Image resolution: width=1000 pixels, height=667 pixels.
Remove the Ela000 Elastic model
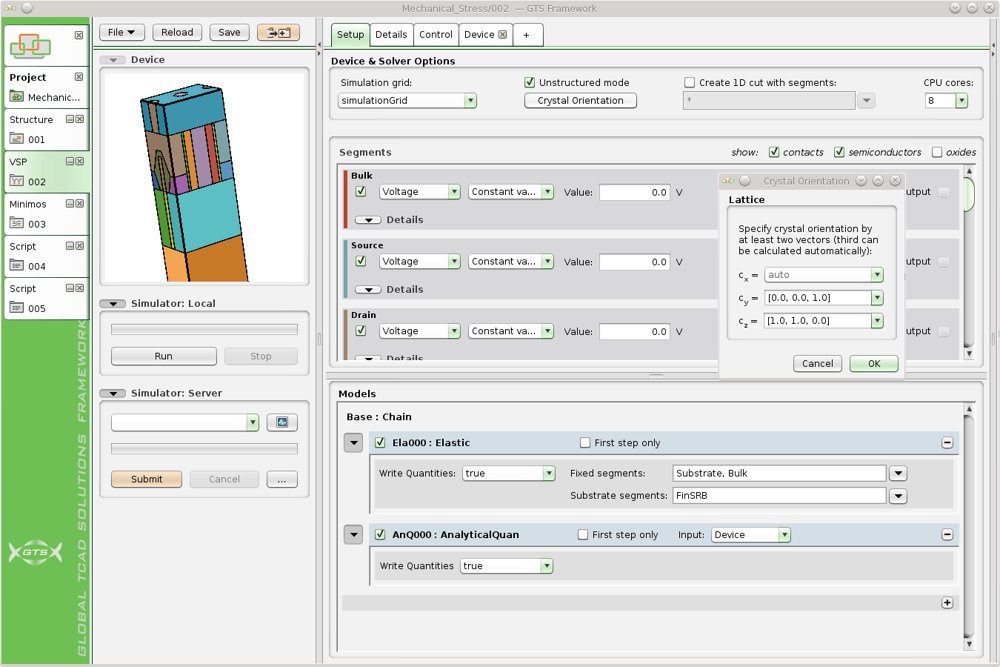click(x=947, y=443)
